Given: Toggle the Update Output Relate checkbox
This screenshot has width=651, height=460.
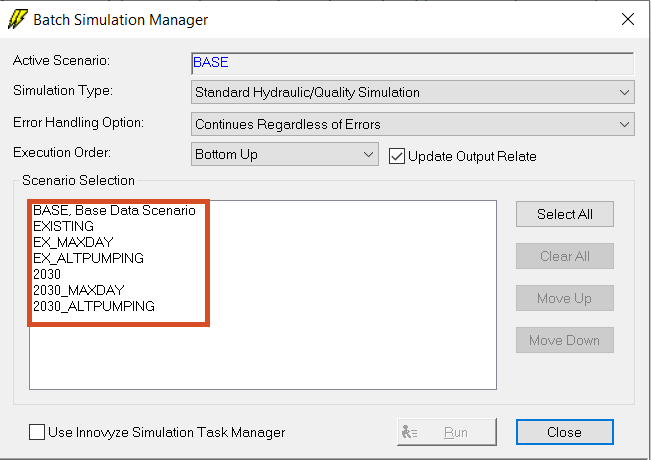Looking at the screenshot, I should [x=396, y=157].
